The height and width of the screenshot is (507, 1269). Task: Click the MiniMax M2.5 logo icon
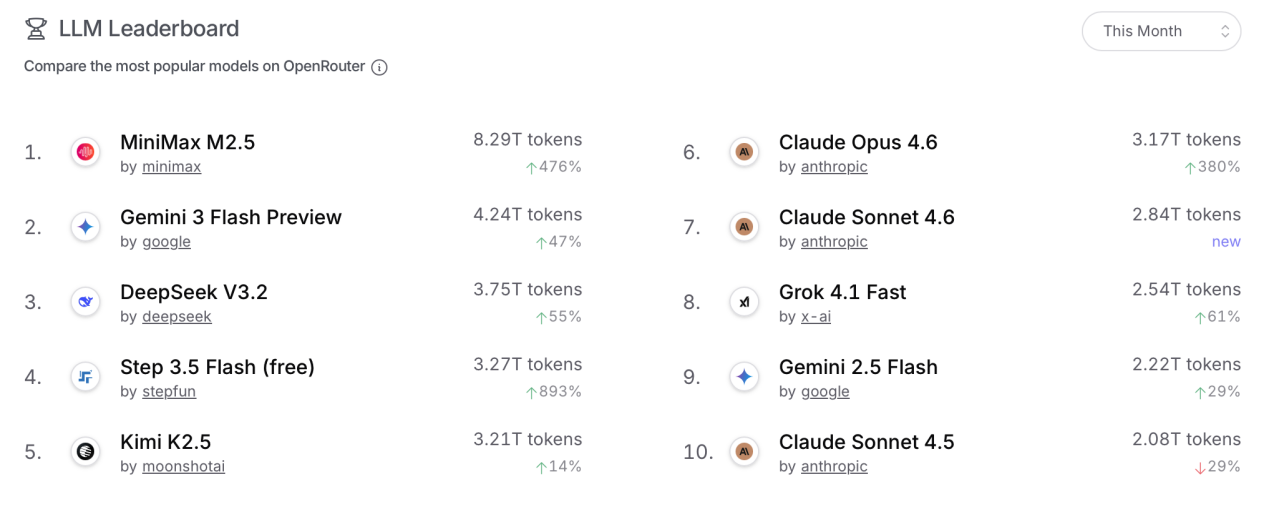tap(85, 152)
